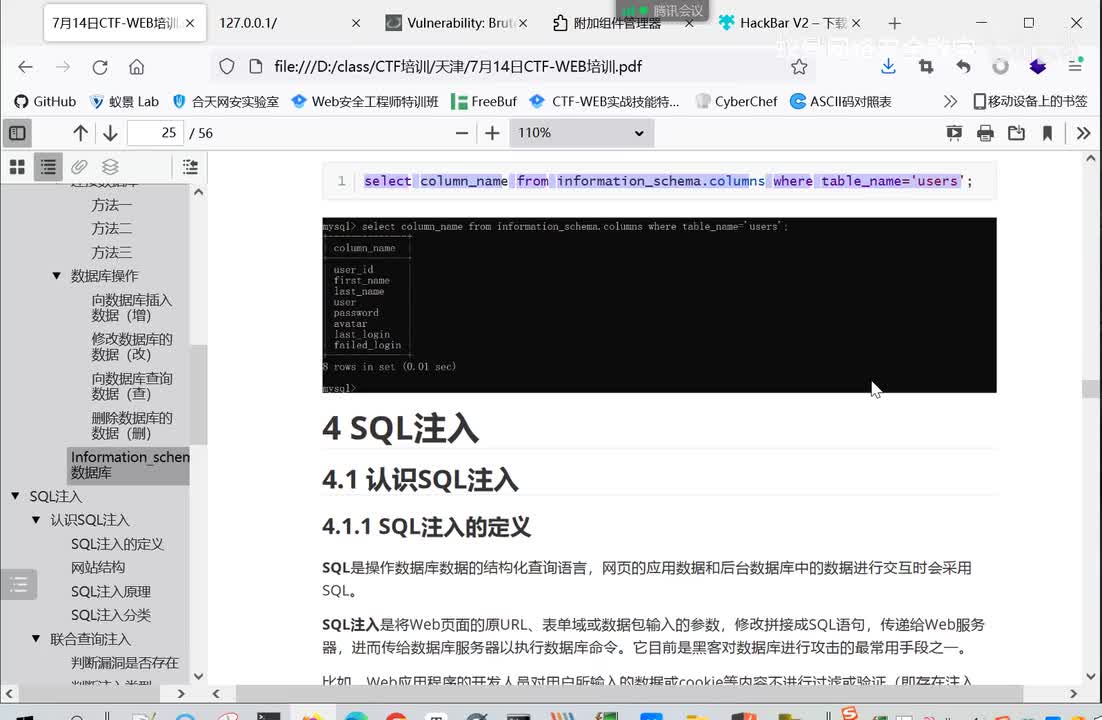This screenshot has width=1102, height=720.
Task: Open a new browser tab with plus
Action: [x=894, y=23]
